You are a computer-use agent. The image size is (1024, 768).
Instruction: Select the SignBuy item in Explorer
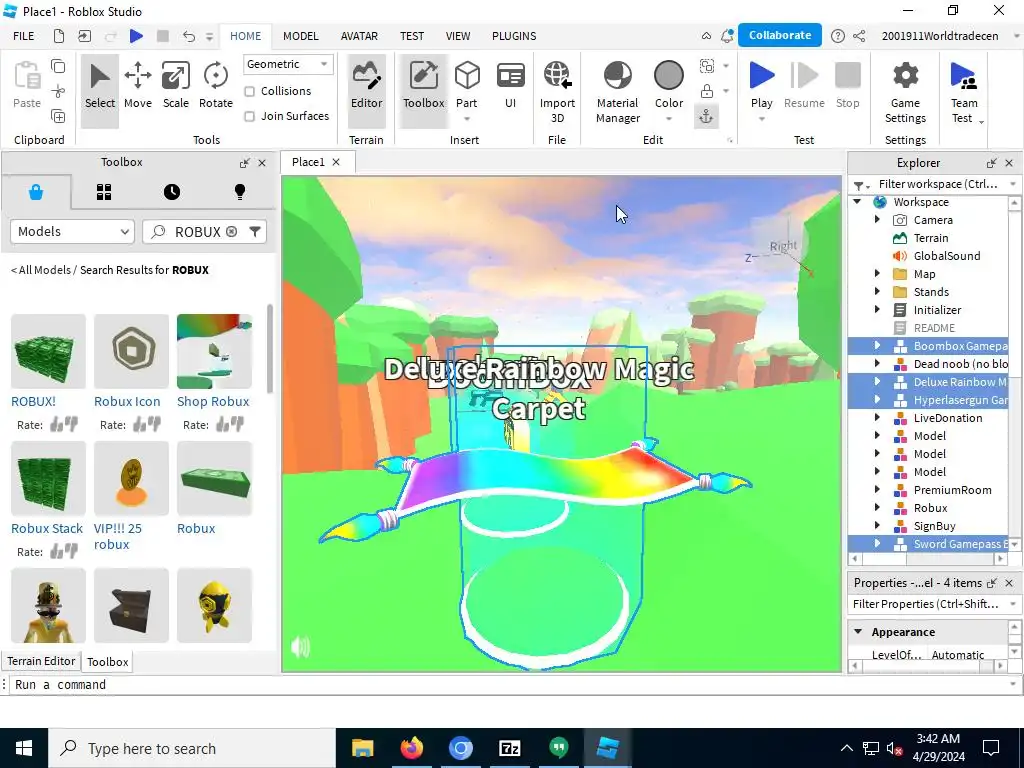[934, 526]
